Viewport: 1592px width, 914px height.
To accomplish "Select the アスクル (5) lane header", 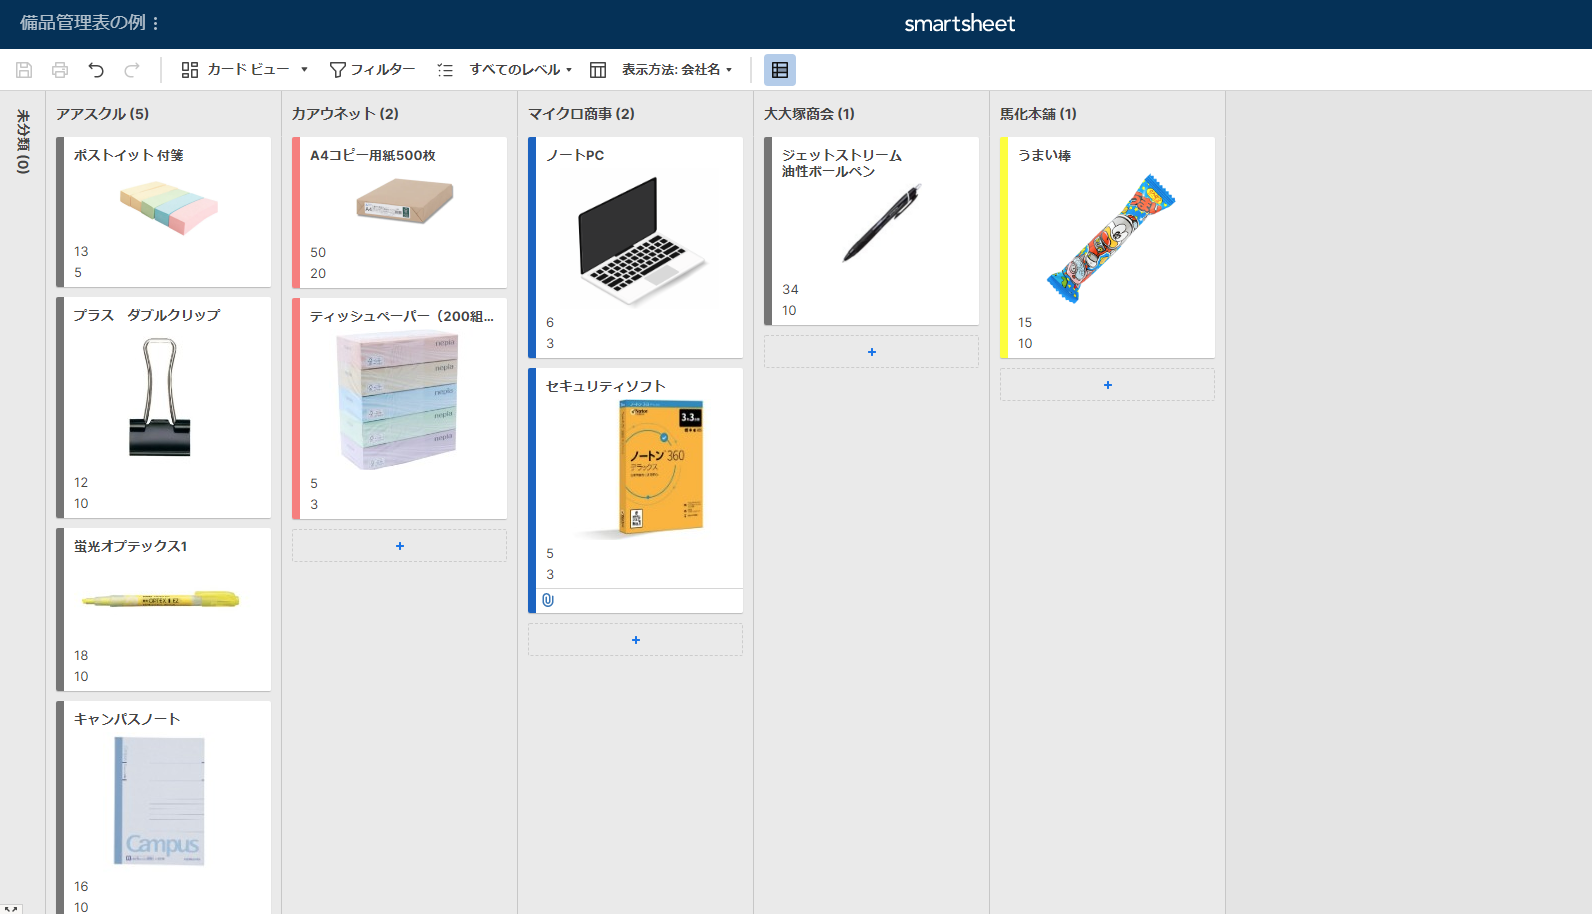I will tap(102, 114).
